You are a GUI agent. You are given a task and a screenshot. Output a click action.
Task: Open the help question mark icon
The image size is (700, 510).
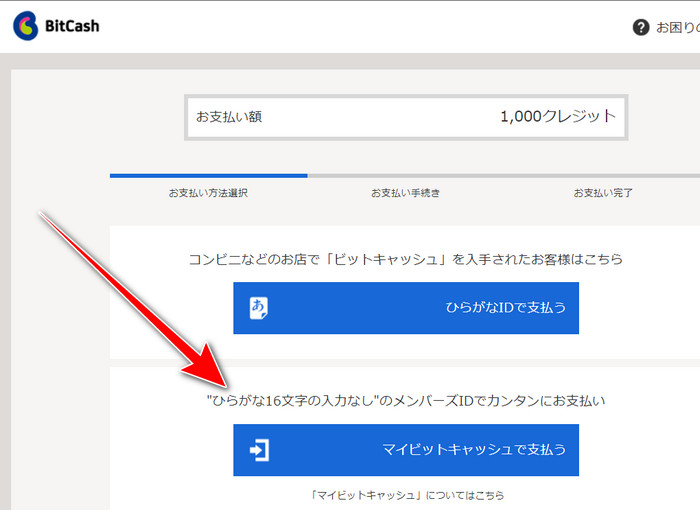pos(641,27)
